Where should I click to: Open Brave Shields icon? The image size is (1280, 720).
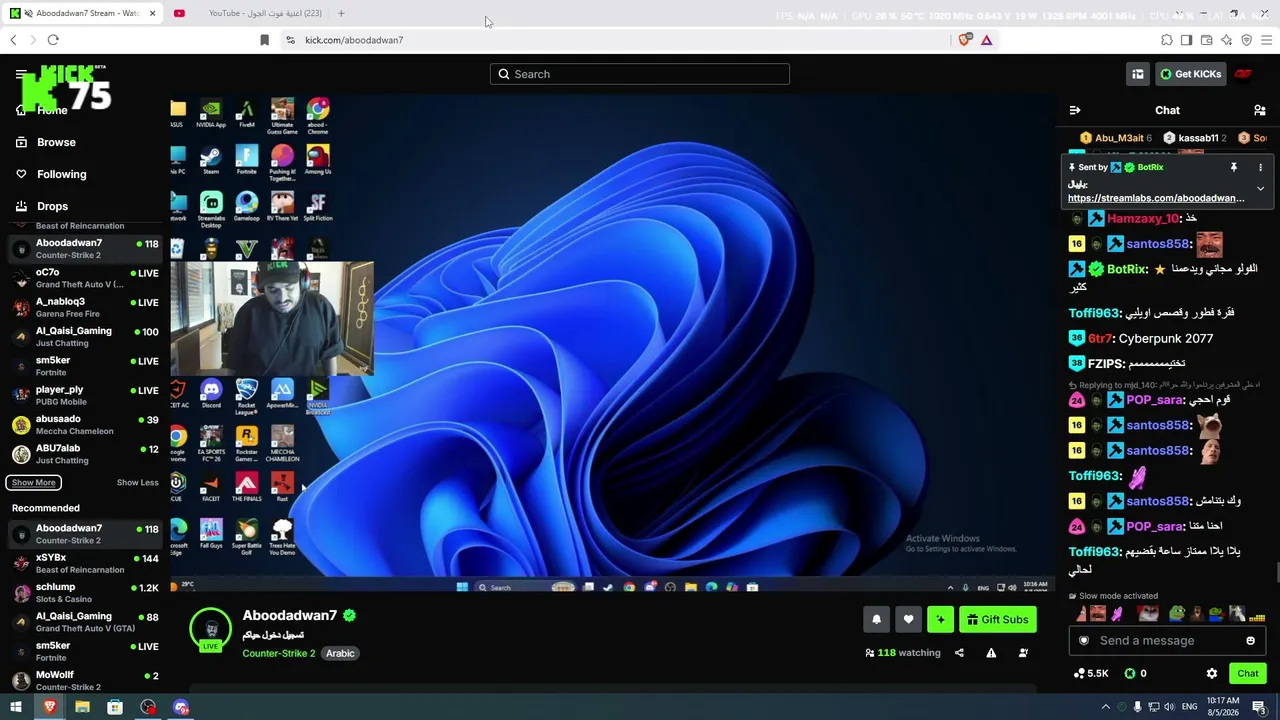click(x=965, y=40)
